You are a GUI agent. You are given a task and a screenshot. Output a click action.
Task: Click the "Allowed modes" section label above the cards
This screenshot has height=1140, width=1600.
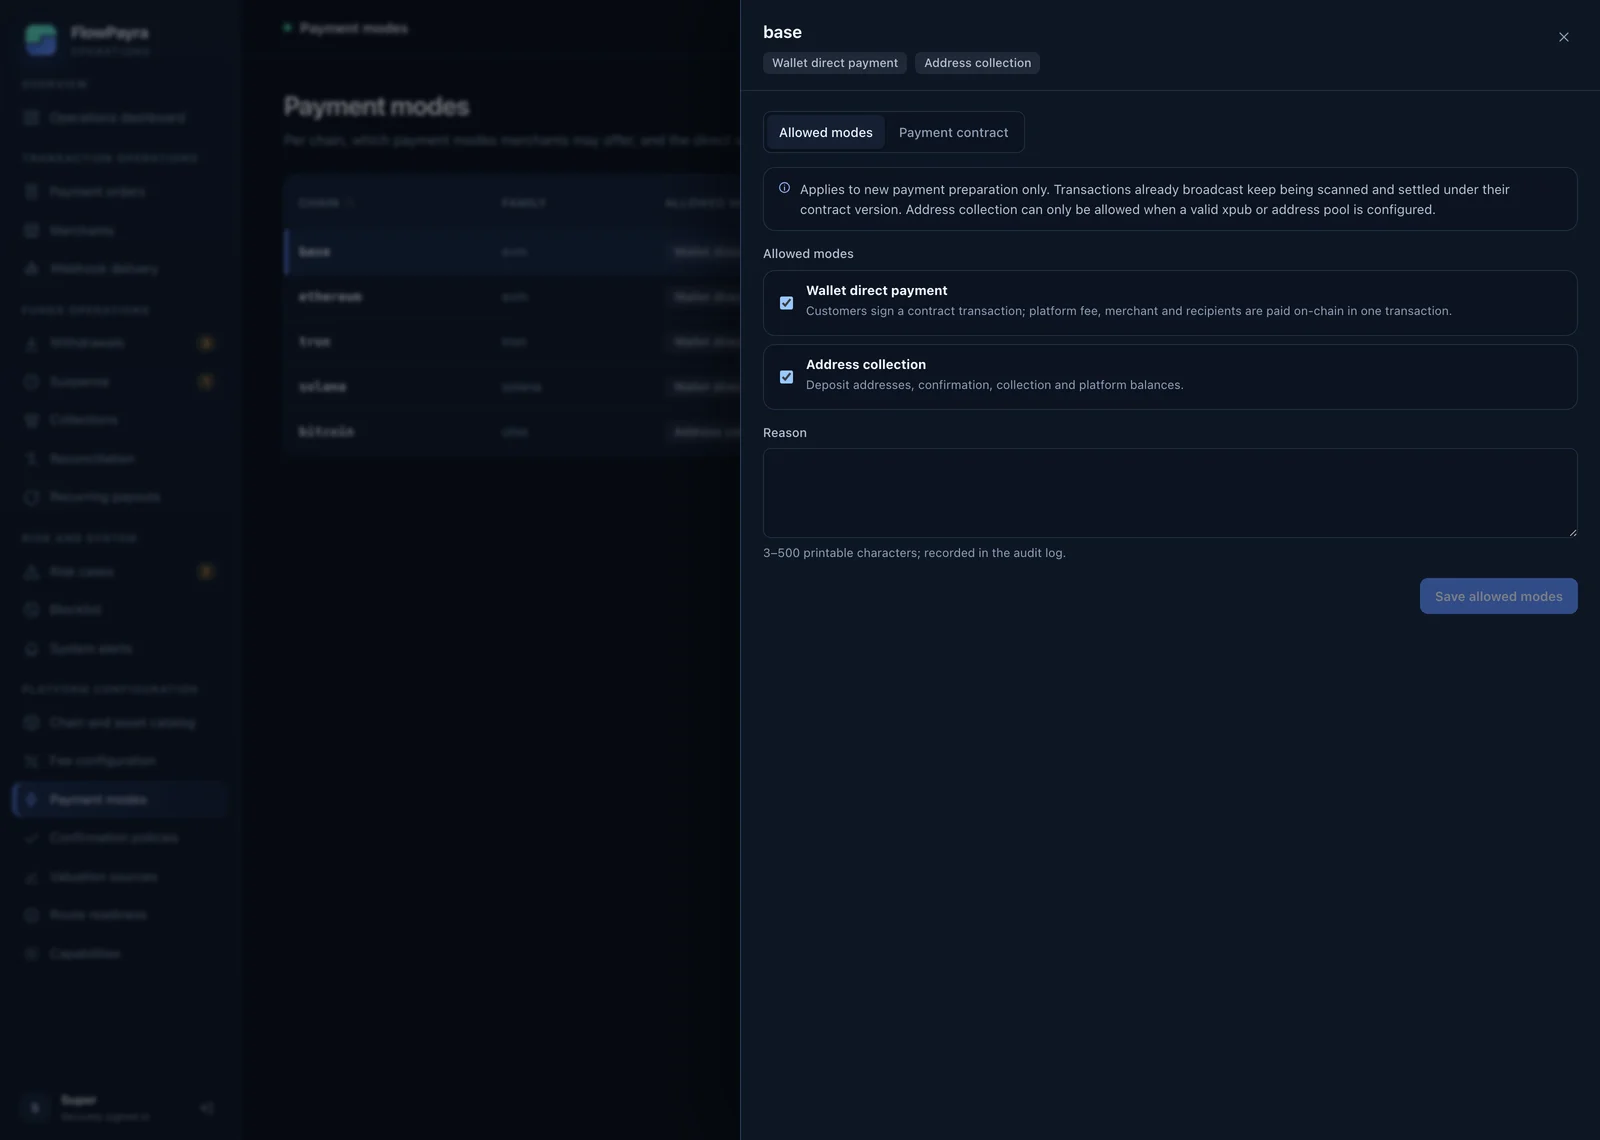[808, 254]
